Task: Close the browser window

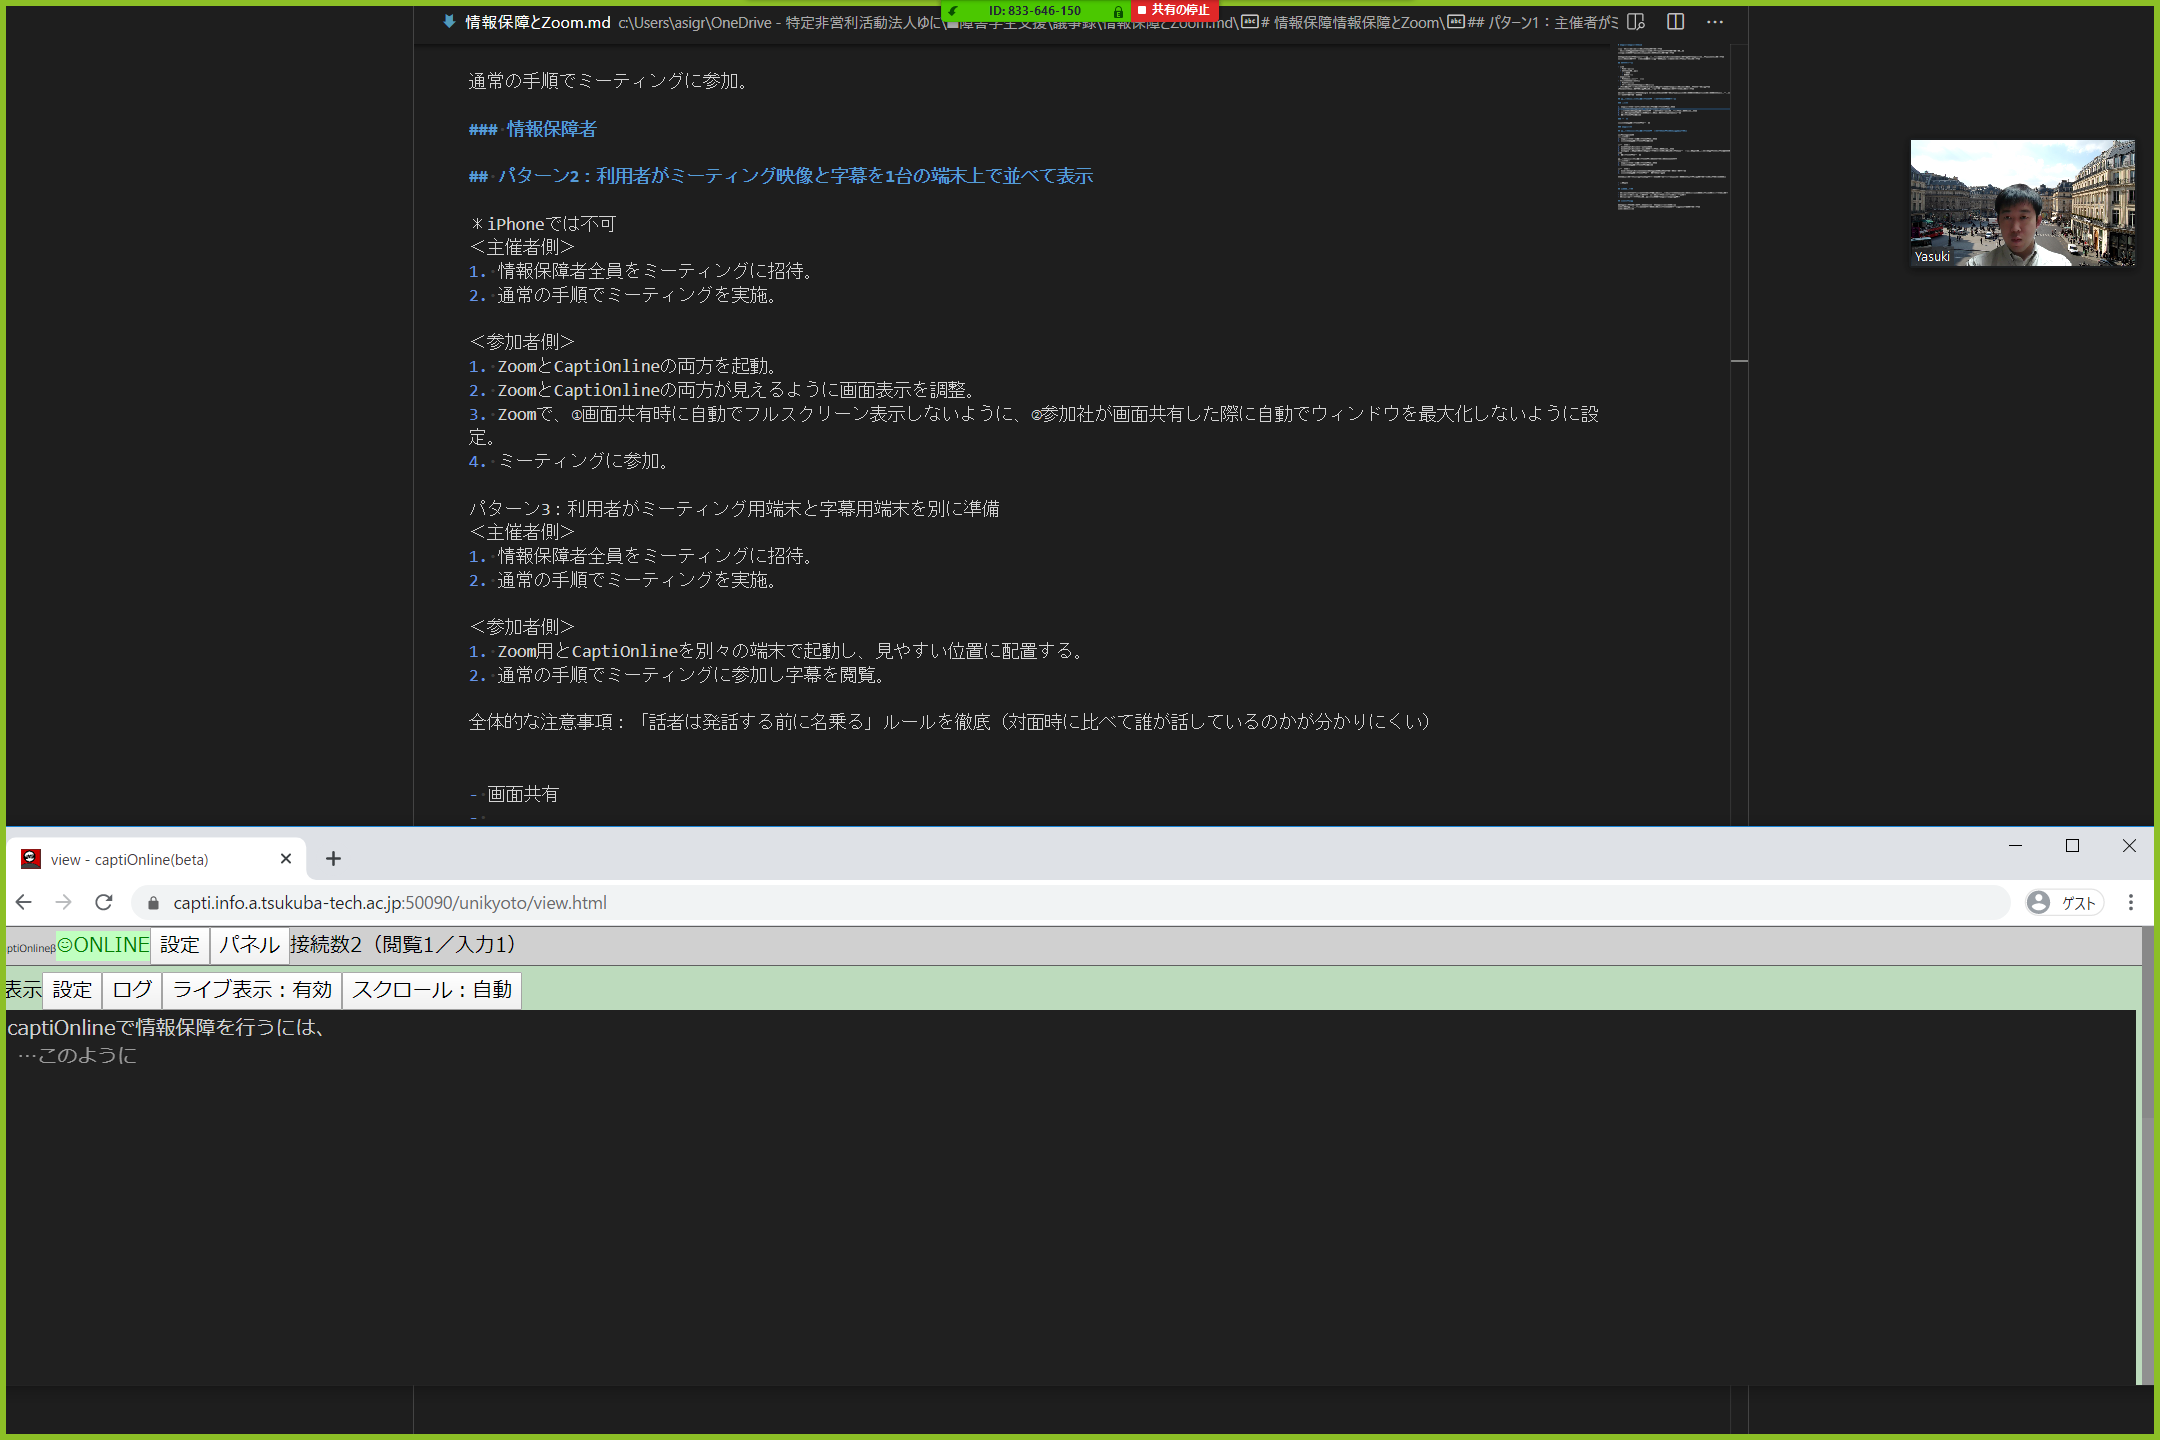Action: [x=2129, y=846]
